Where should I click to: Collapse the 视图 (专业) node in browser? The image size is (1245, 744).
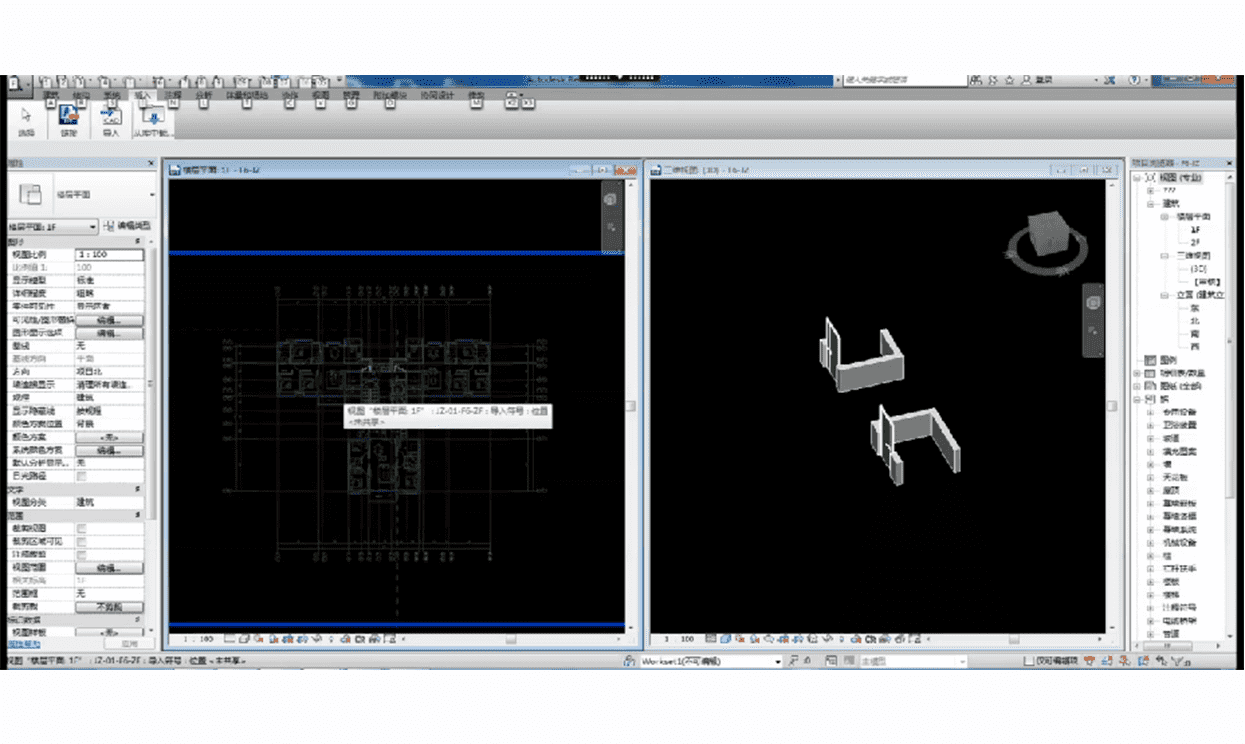(x=1137, y=178)
